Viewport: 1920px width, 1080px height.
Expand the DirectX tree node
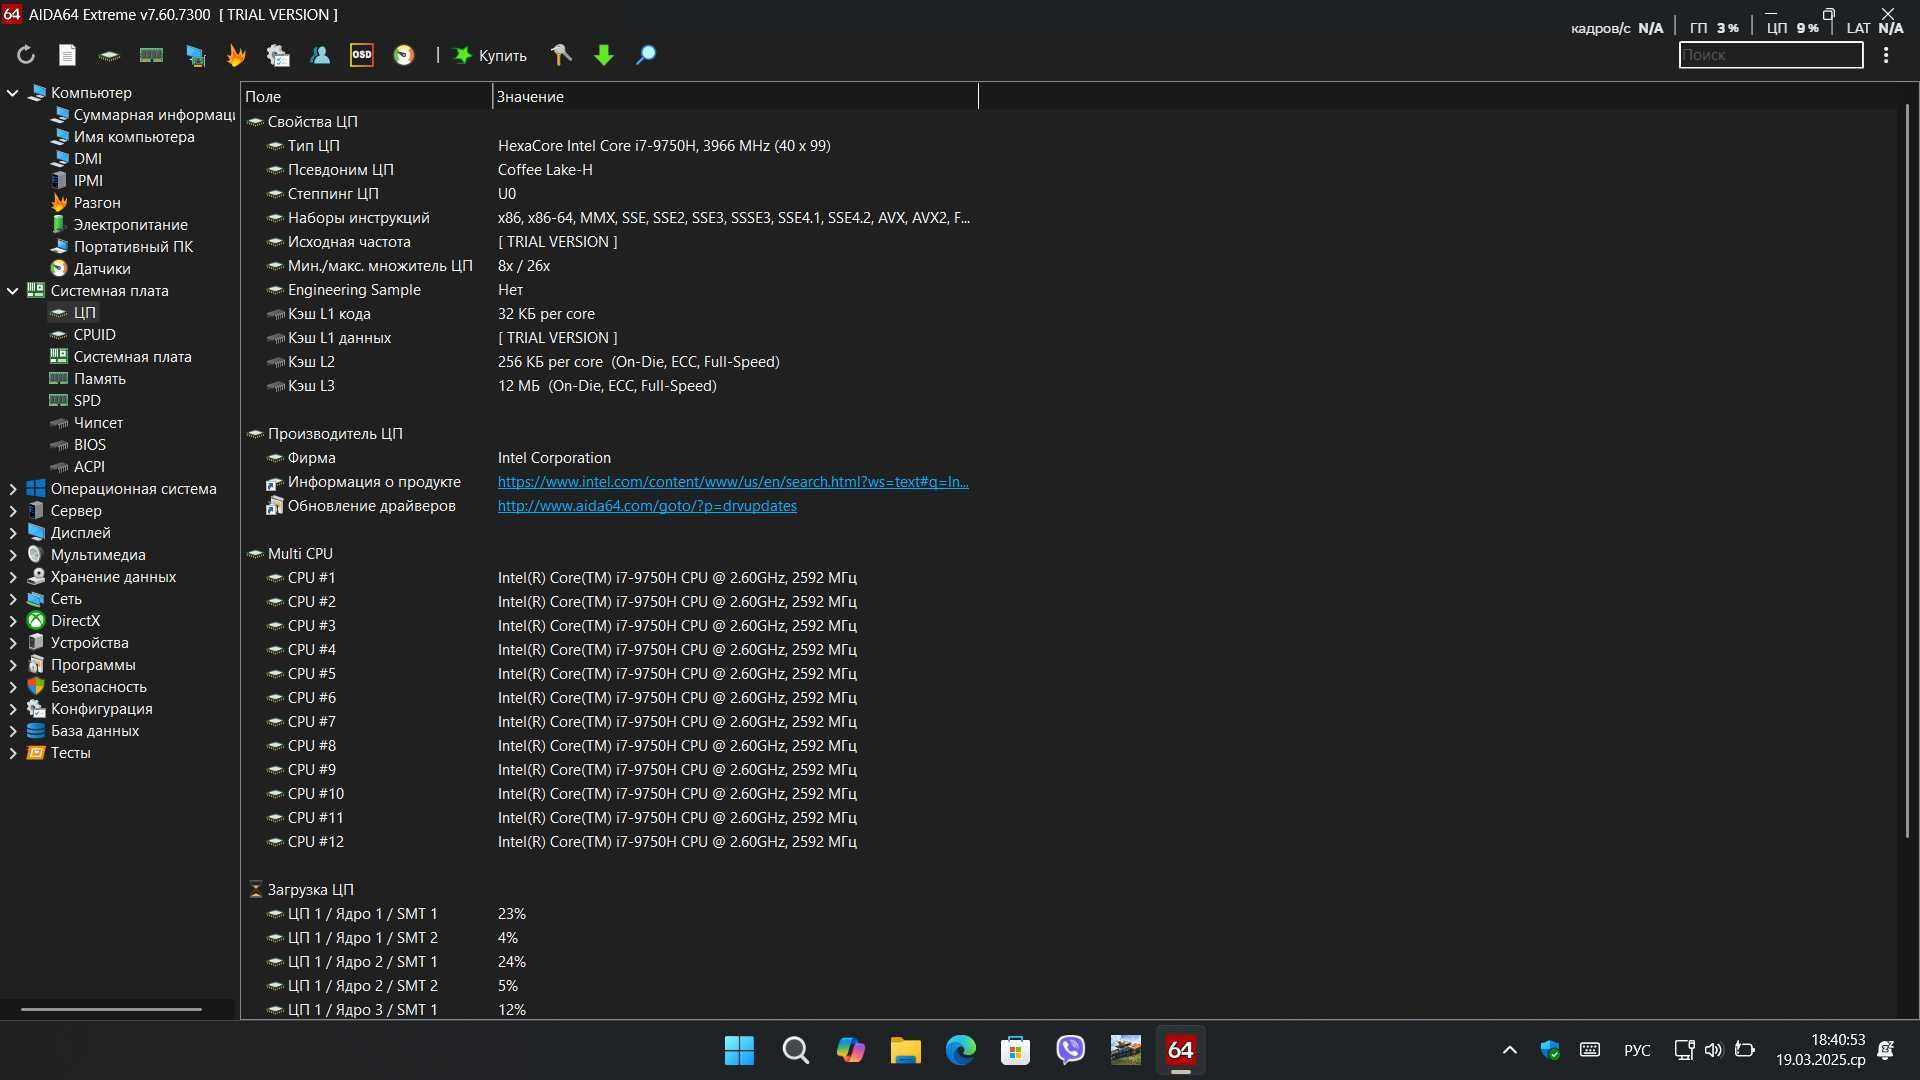tap(13, 620)
